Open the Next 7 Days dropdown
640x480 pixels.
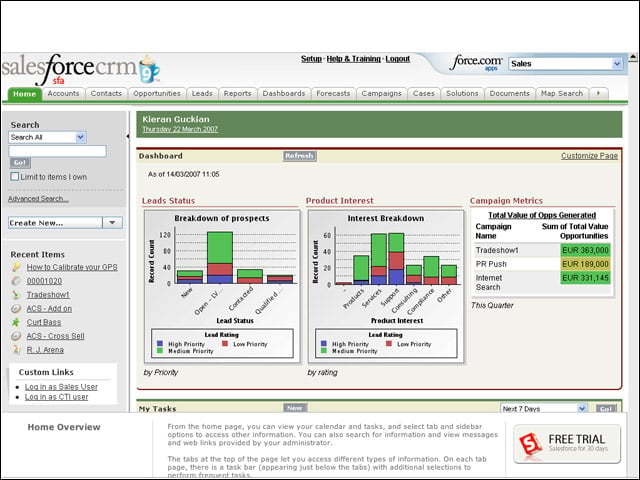tap(544, 408)
